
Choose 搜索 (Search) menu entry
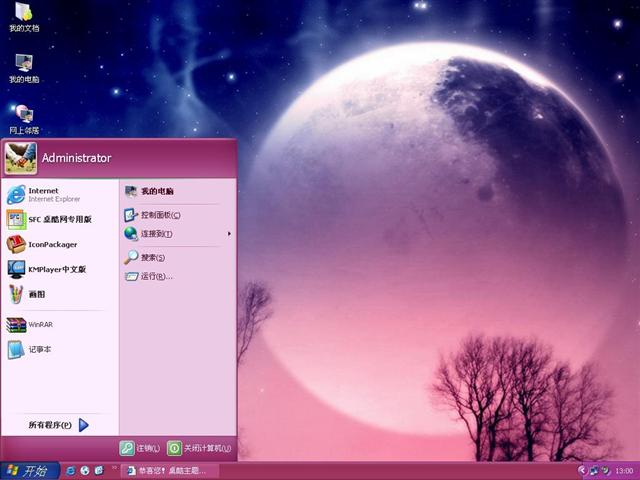[x=152, y=258]
